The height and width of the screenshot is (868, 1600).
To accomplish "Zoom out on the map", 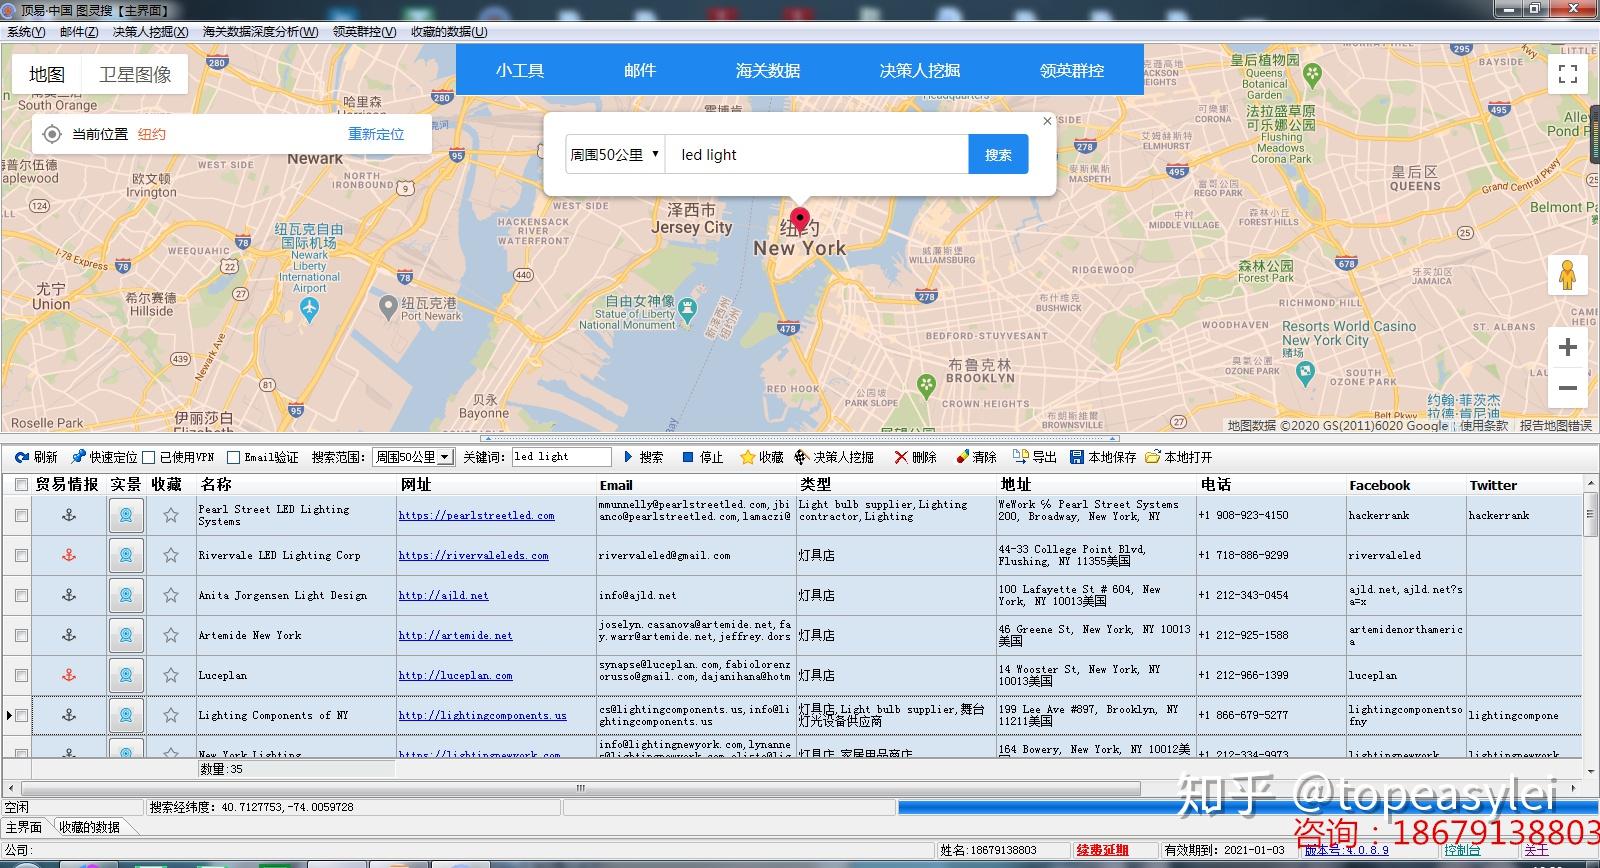I will [1568, 388].
